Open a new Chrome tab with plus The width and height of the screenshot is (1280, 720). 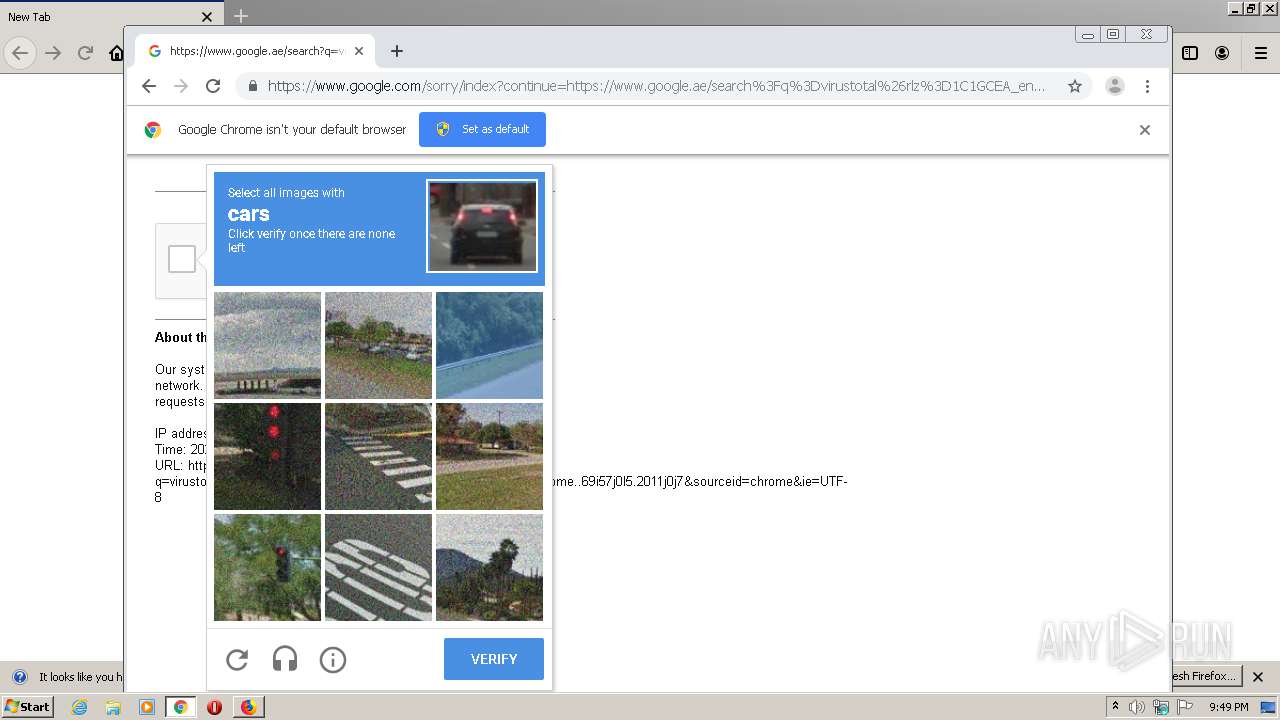point(397,51)
